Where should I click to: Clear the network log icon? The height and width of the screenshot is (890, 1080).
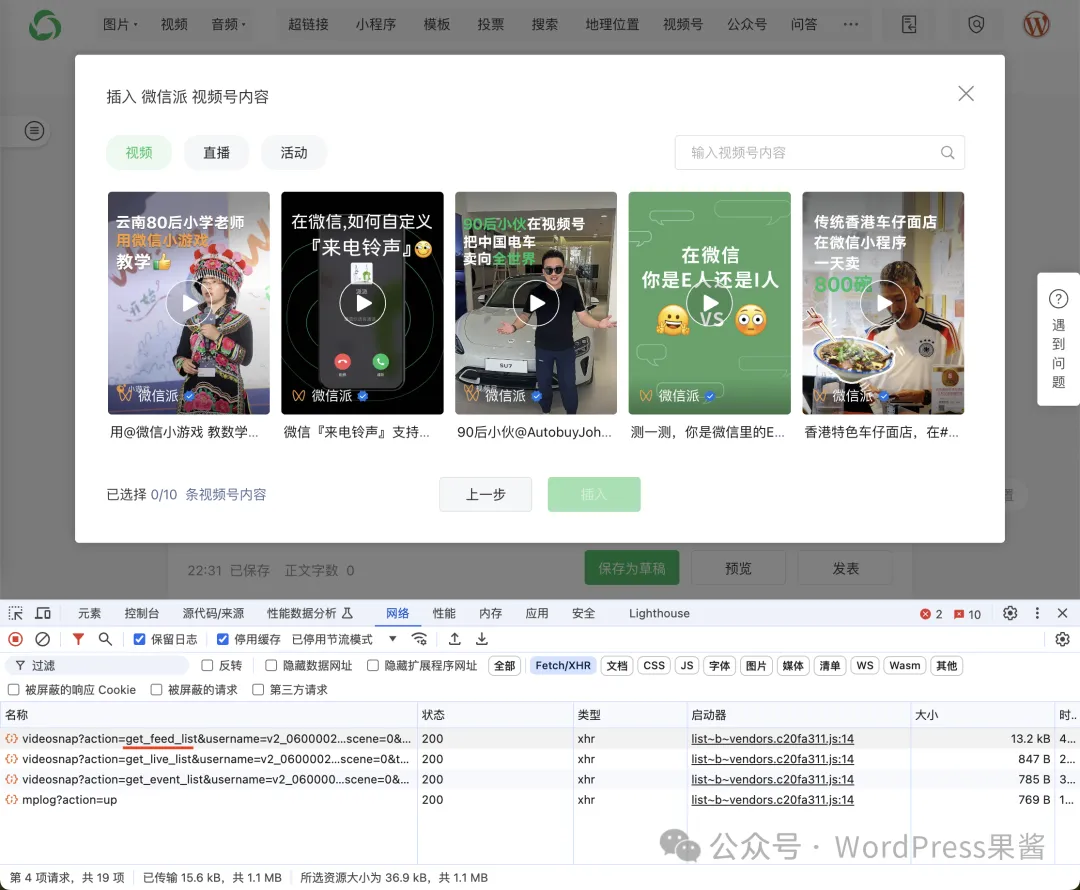pyautogui.click(x=43, y=639)
